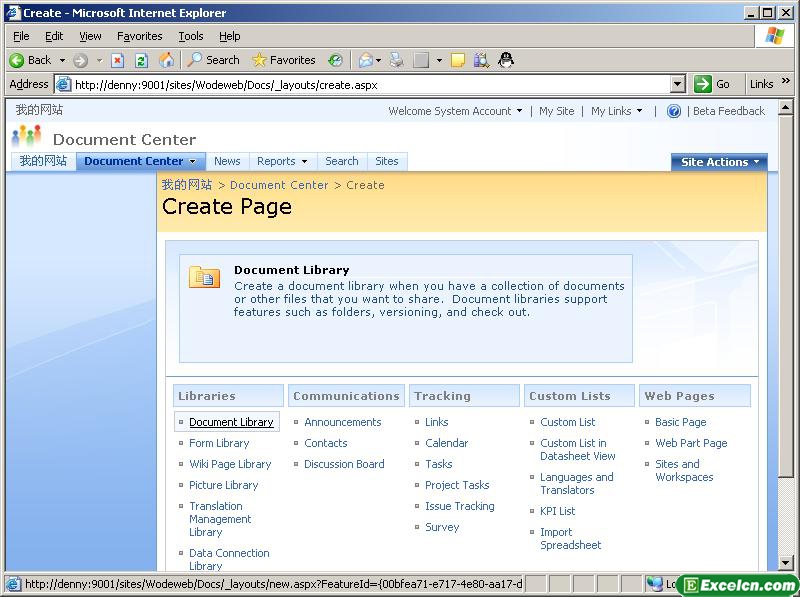This screenshot has width=800, height=597.
Task: Switch to the Search navigation tab
Action: click(x=342, y=161)
